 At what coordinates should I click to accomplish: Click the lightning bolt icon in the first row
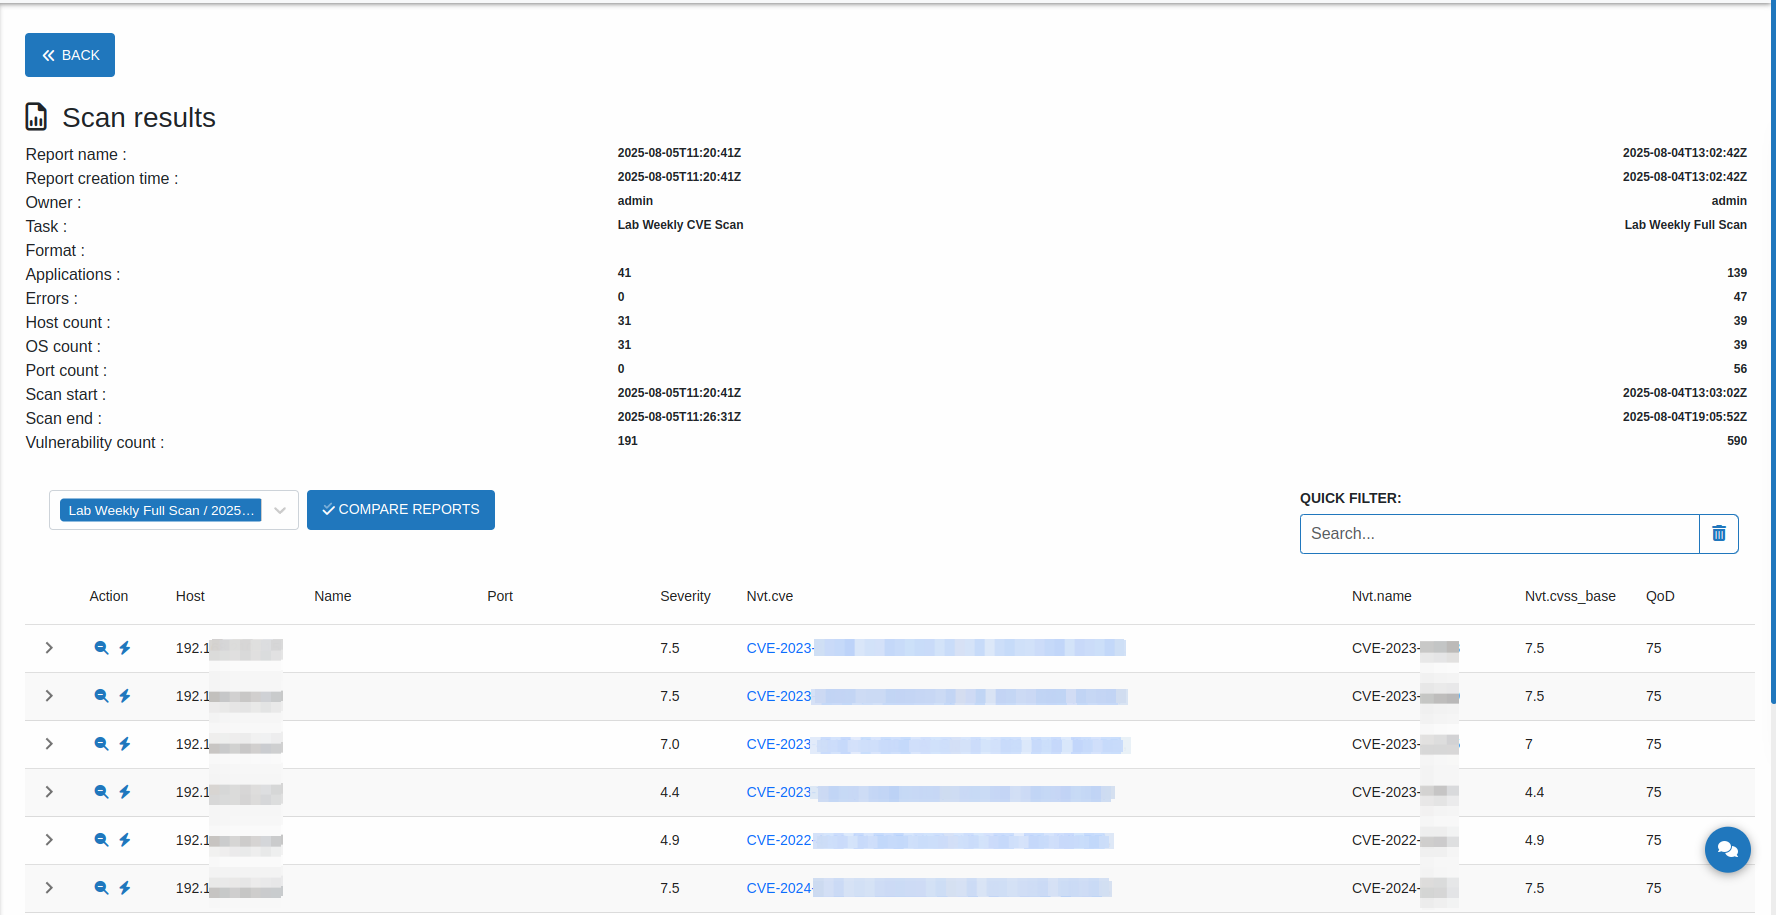pos(125,648)
